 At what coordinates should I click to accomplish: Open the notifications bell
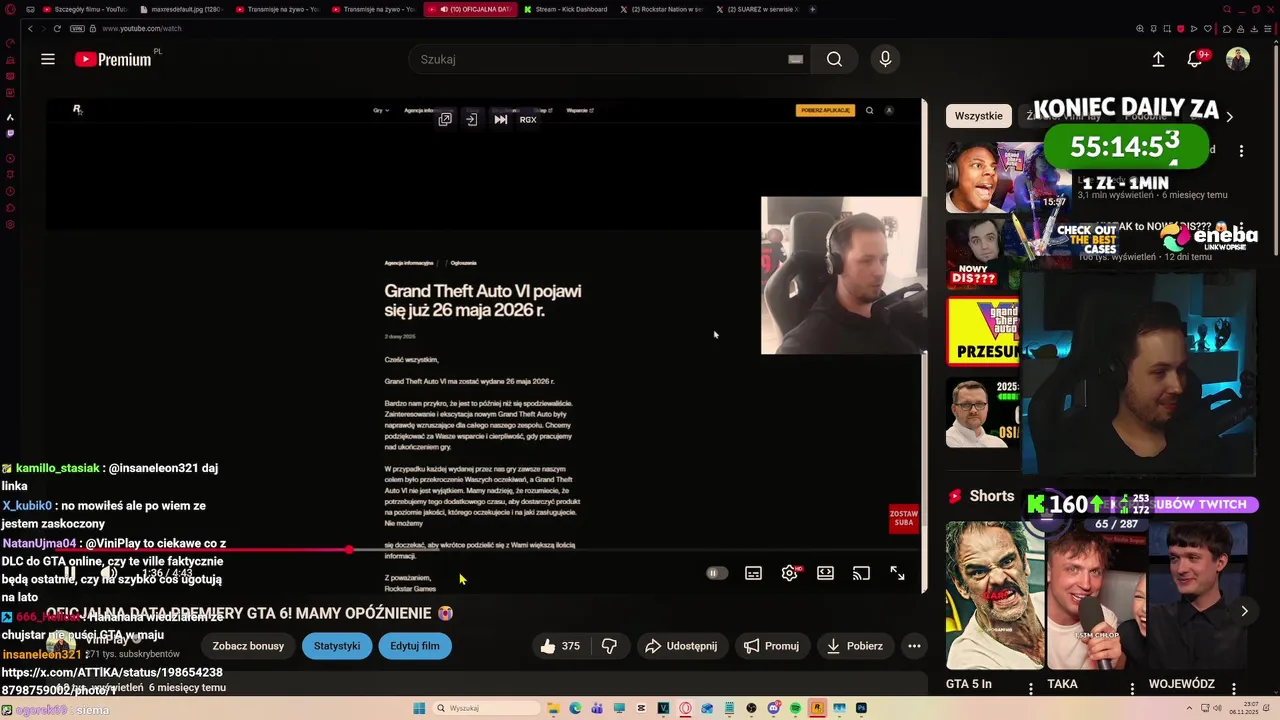1195,59
